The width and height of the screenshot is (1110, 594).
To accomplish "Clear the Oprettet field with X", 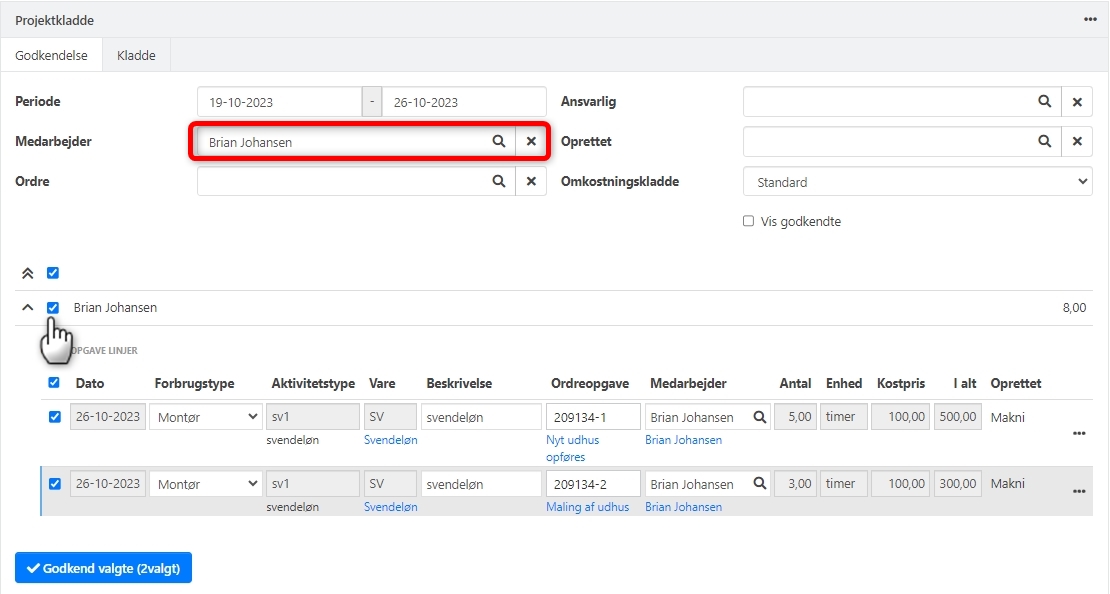I will pyautogui.click(x=1077, y=142).
